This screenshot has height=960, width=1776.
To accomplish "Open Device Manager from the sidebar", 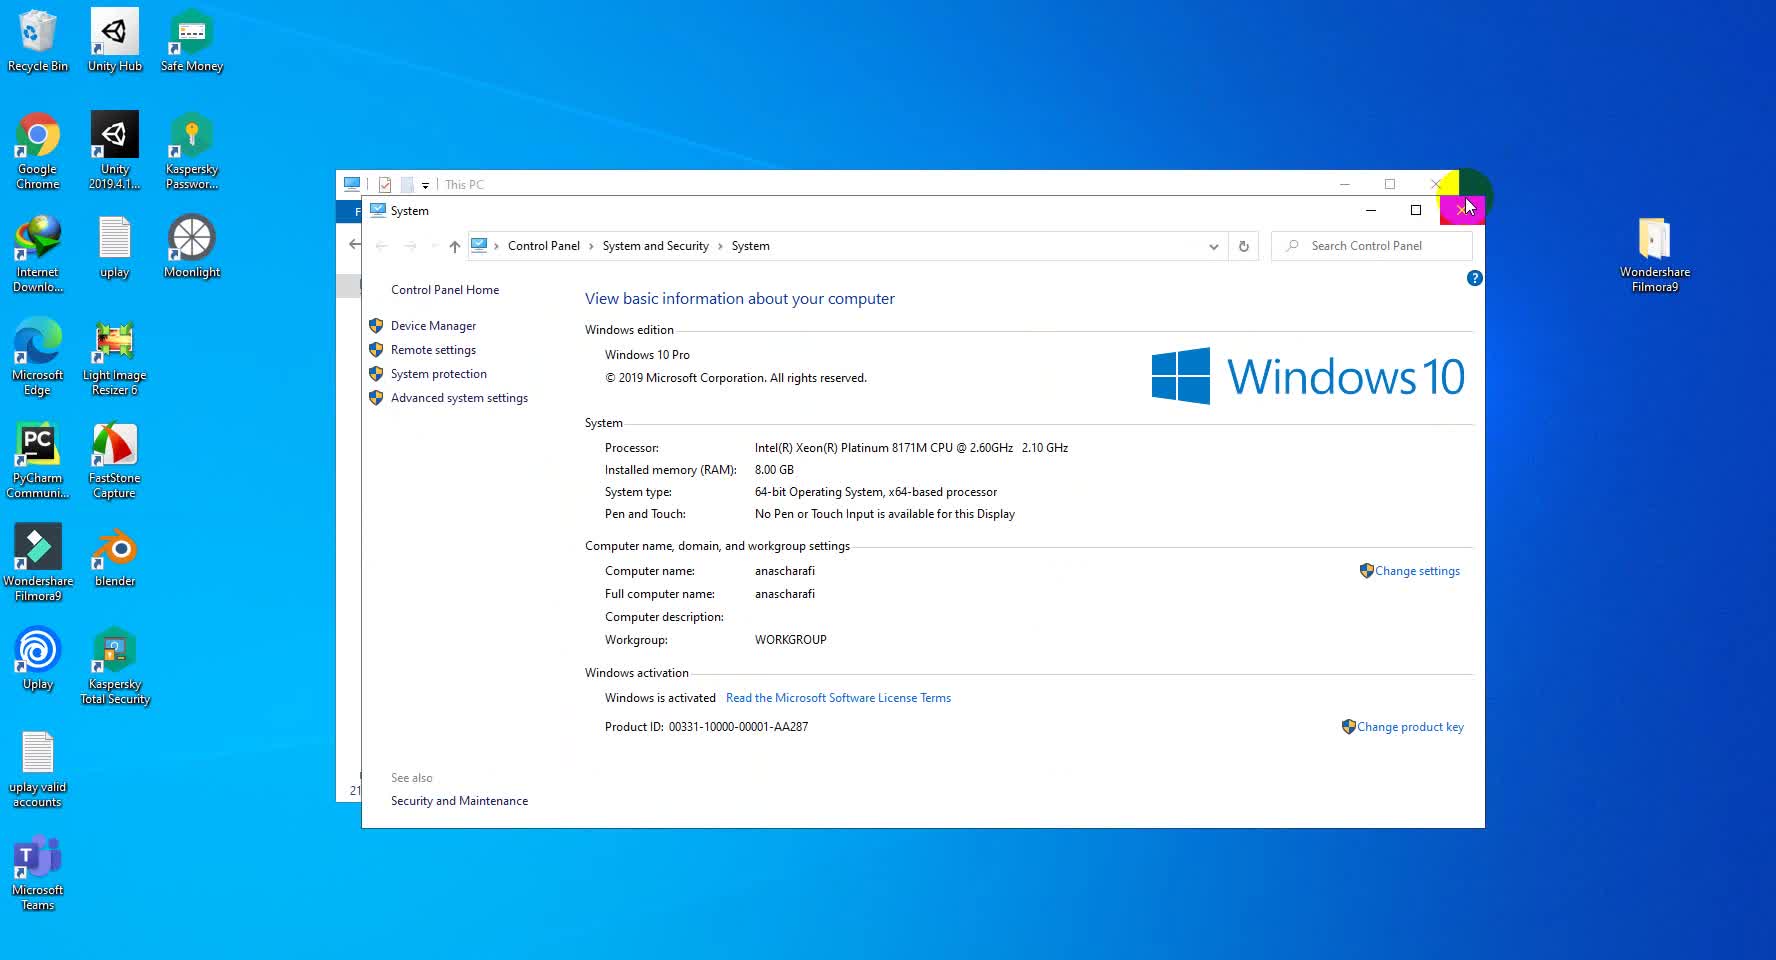I will (433, 326).
